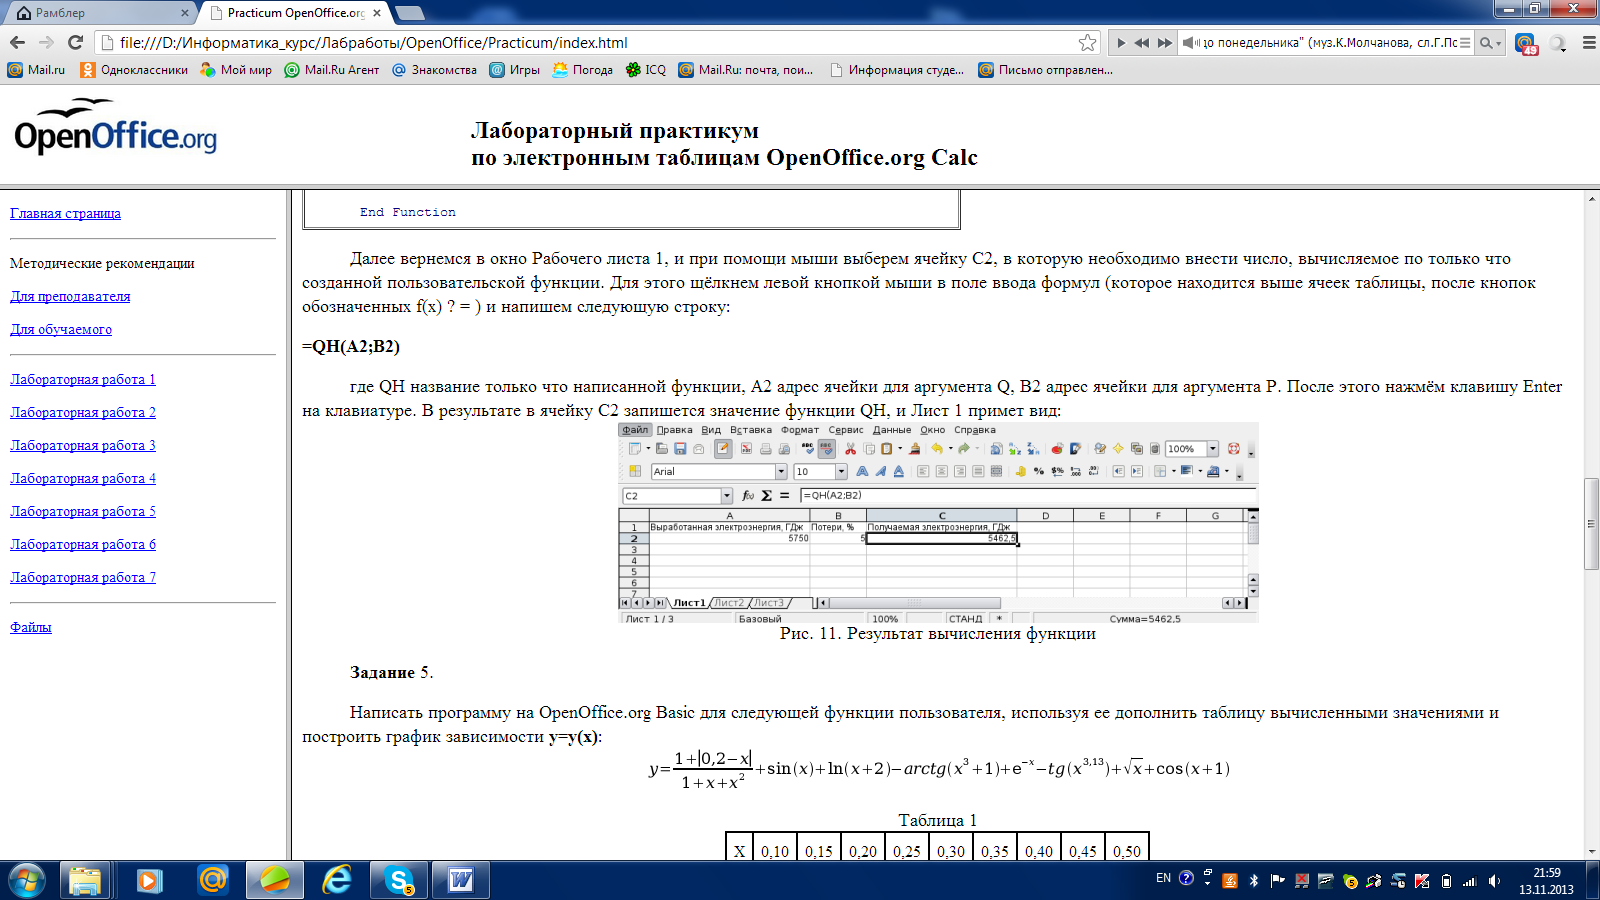Screen dimensions: 1600x900
Task: Click the battery tray icon
Action: click(1446, 881)
